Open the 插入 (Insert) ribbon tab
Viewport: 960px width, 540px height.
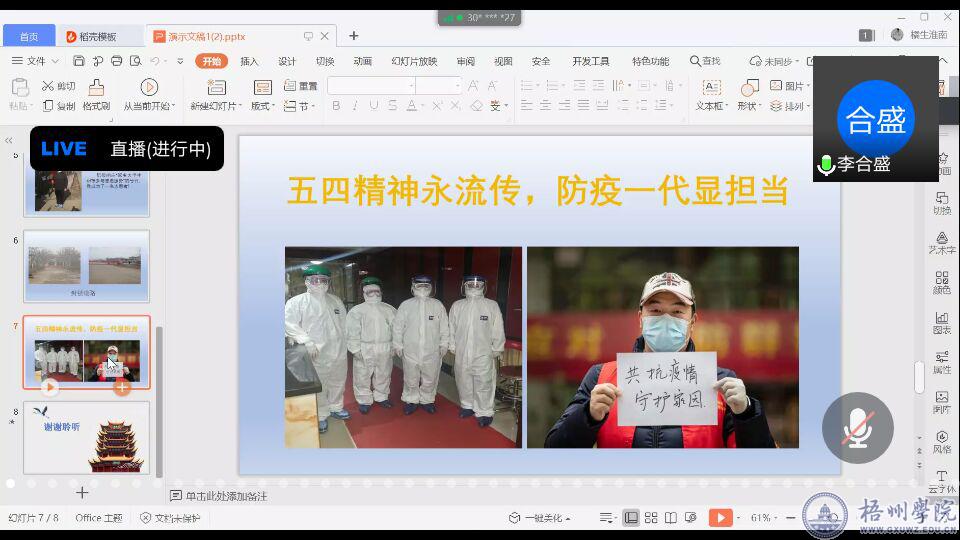click(x=249, y=61)
